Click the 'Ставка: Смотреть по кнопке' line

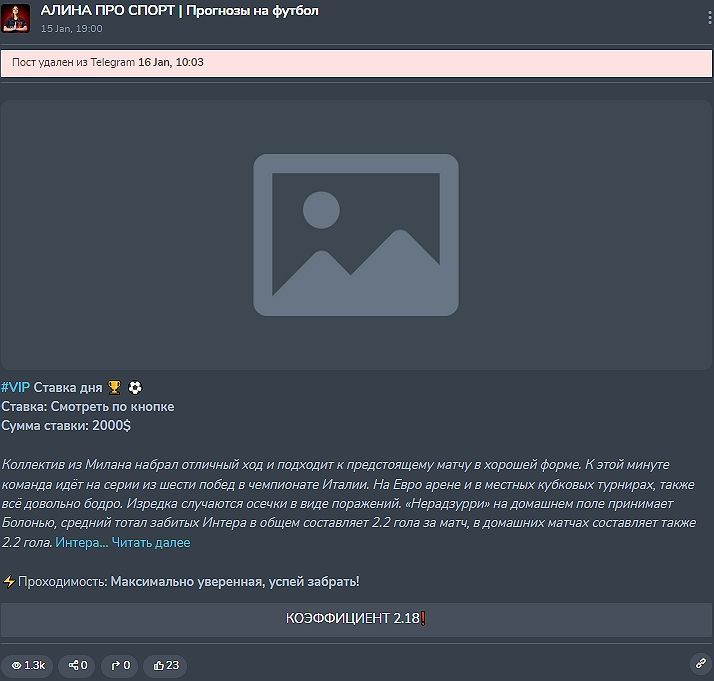click(88, 406)
